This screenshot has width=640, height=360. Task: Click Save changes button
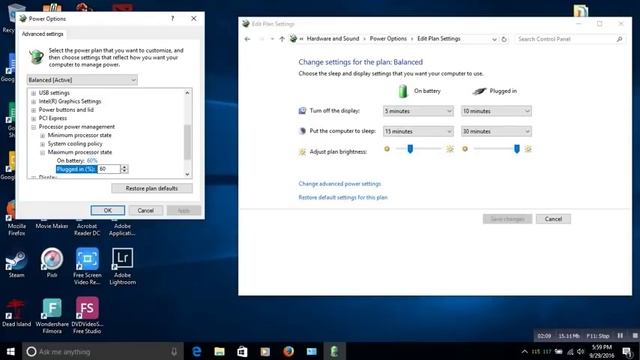tap(507, 219)
